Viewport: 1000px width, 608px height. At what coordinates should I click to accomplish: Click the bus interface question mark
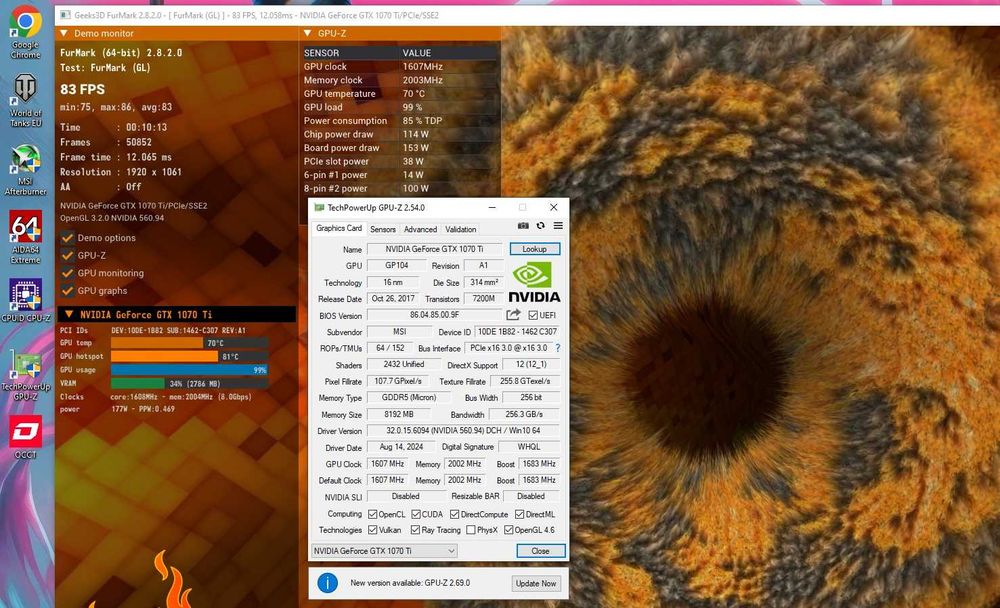(x=558, y=348)
